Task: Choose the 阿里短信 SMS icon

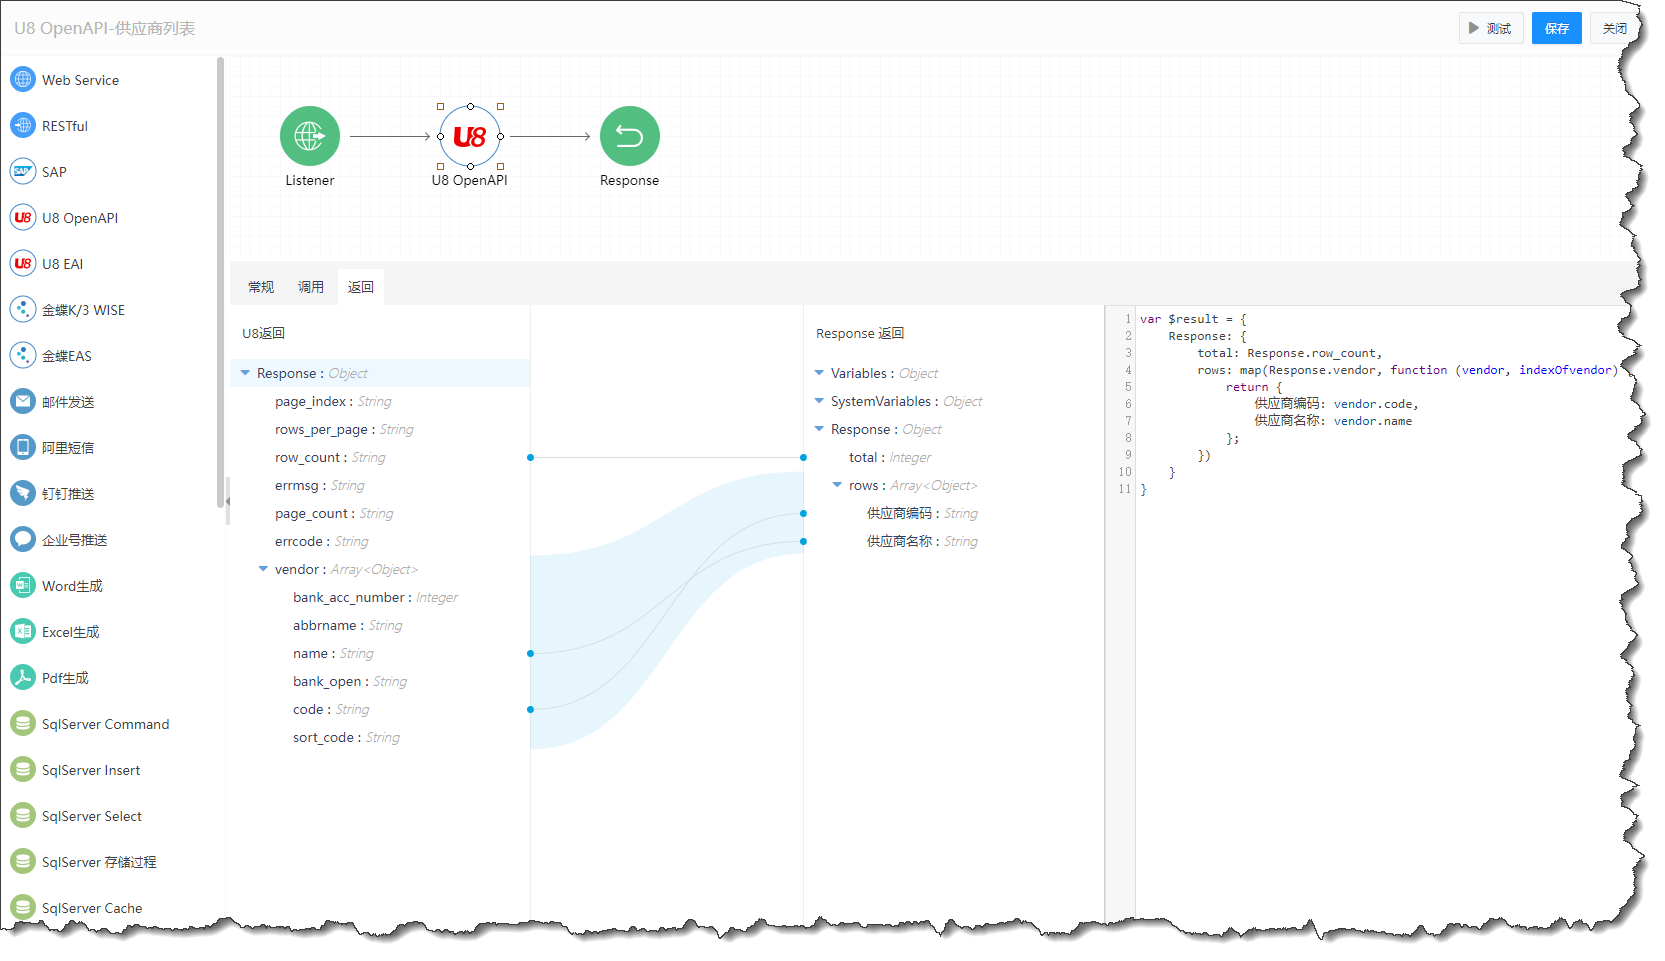Action: 23,447
